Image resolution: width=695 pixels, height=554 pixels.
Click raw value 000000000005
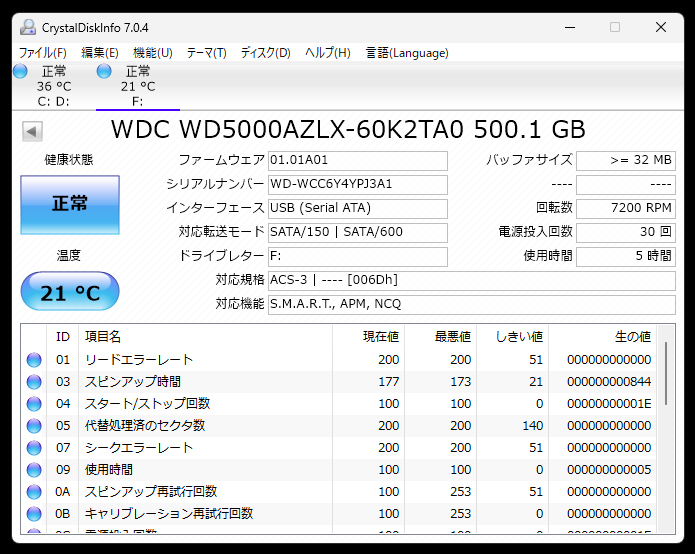(609, 470)
